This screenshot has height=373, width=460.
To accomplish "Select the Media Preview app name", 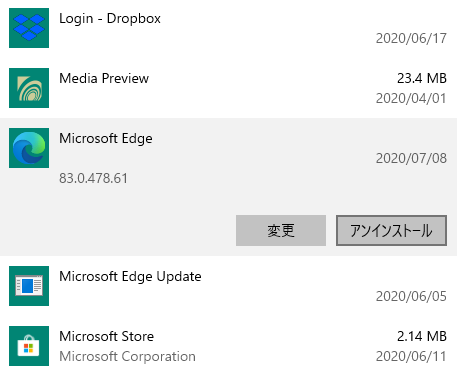I will pyautogui.click(x=104, y=78).
